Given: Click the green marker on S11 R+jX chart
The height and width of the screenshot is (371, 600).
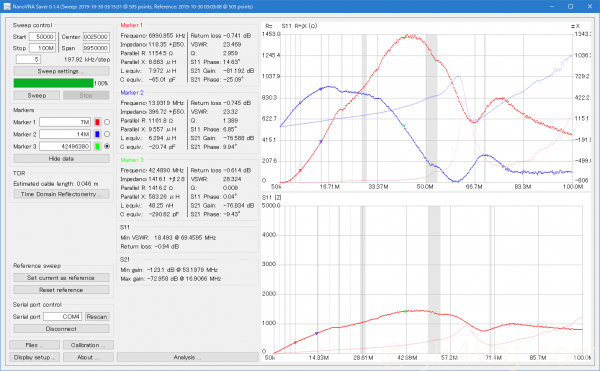Looking at the screenshot, I should tap(404, 37).
